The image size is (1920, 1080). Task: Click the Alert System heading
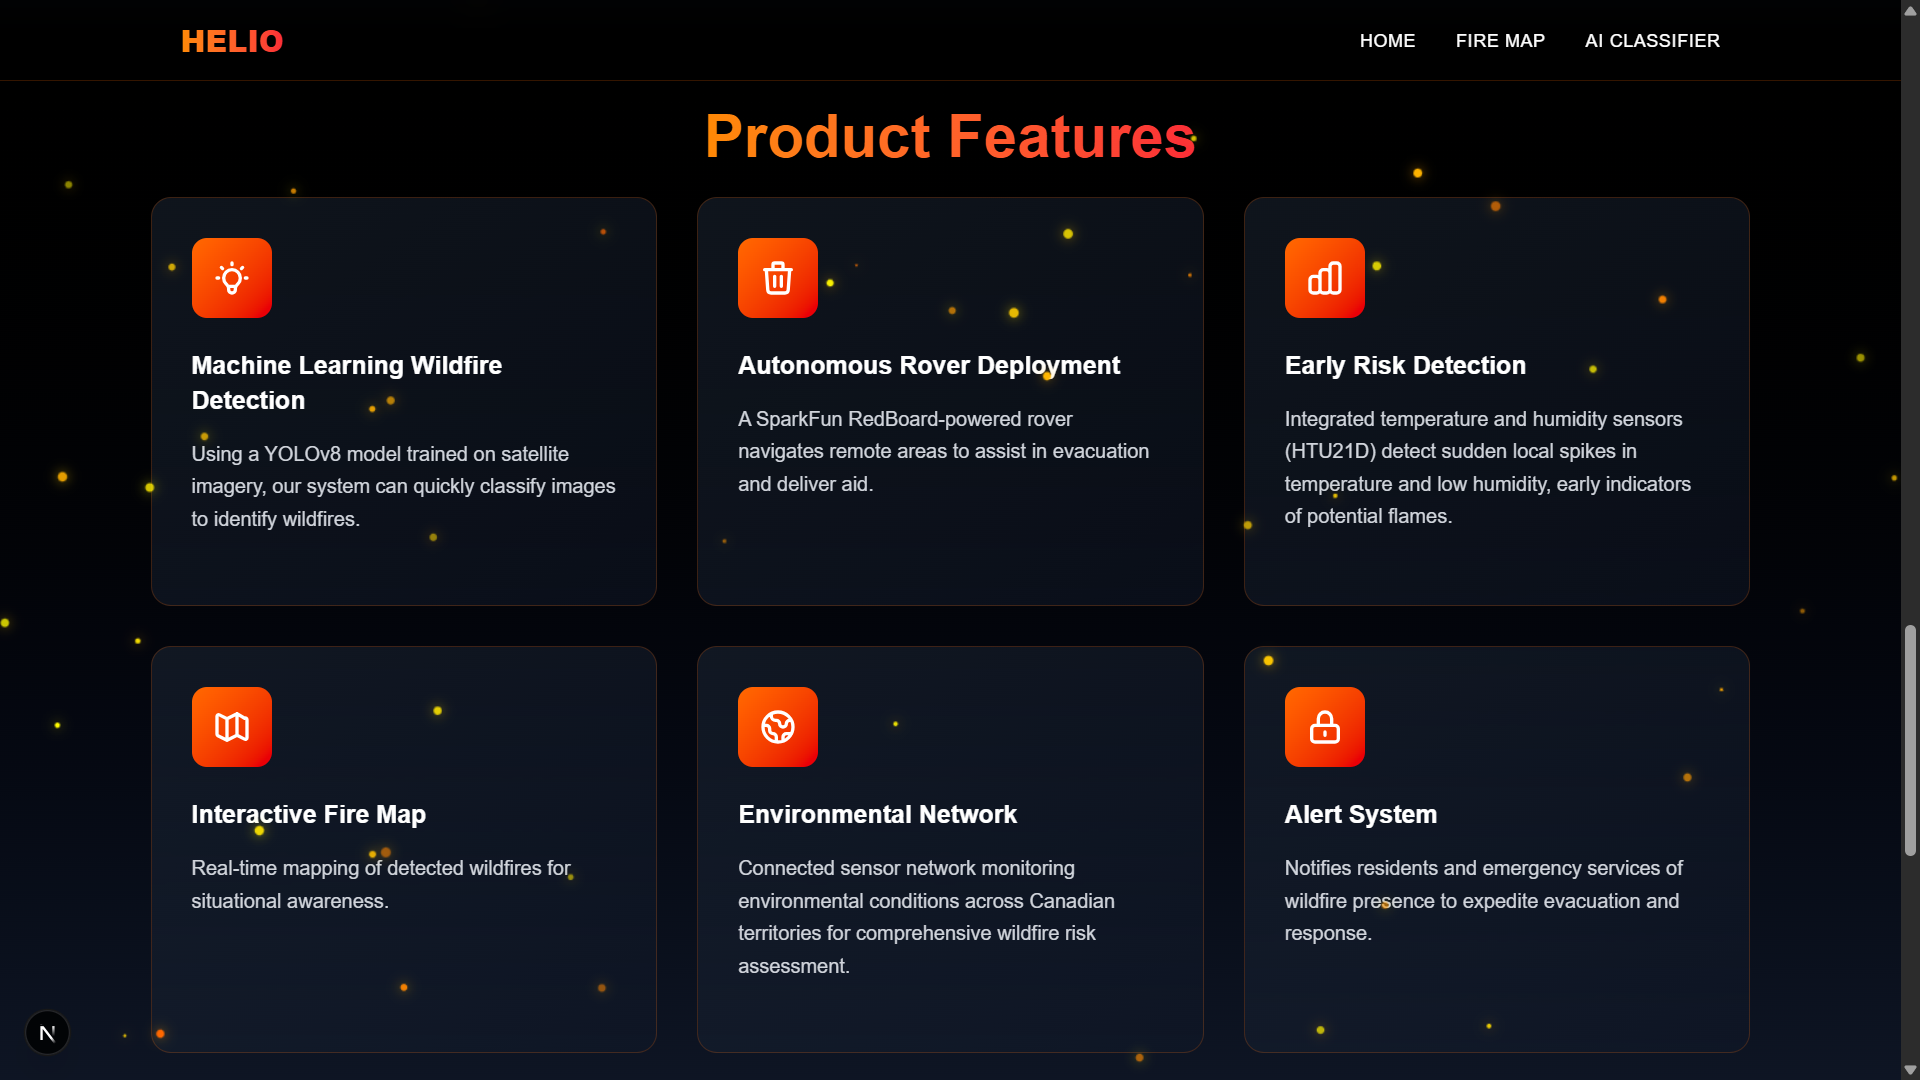click(x=1360, y=814)
